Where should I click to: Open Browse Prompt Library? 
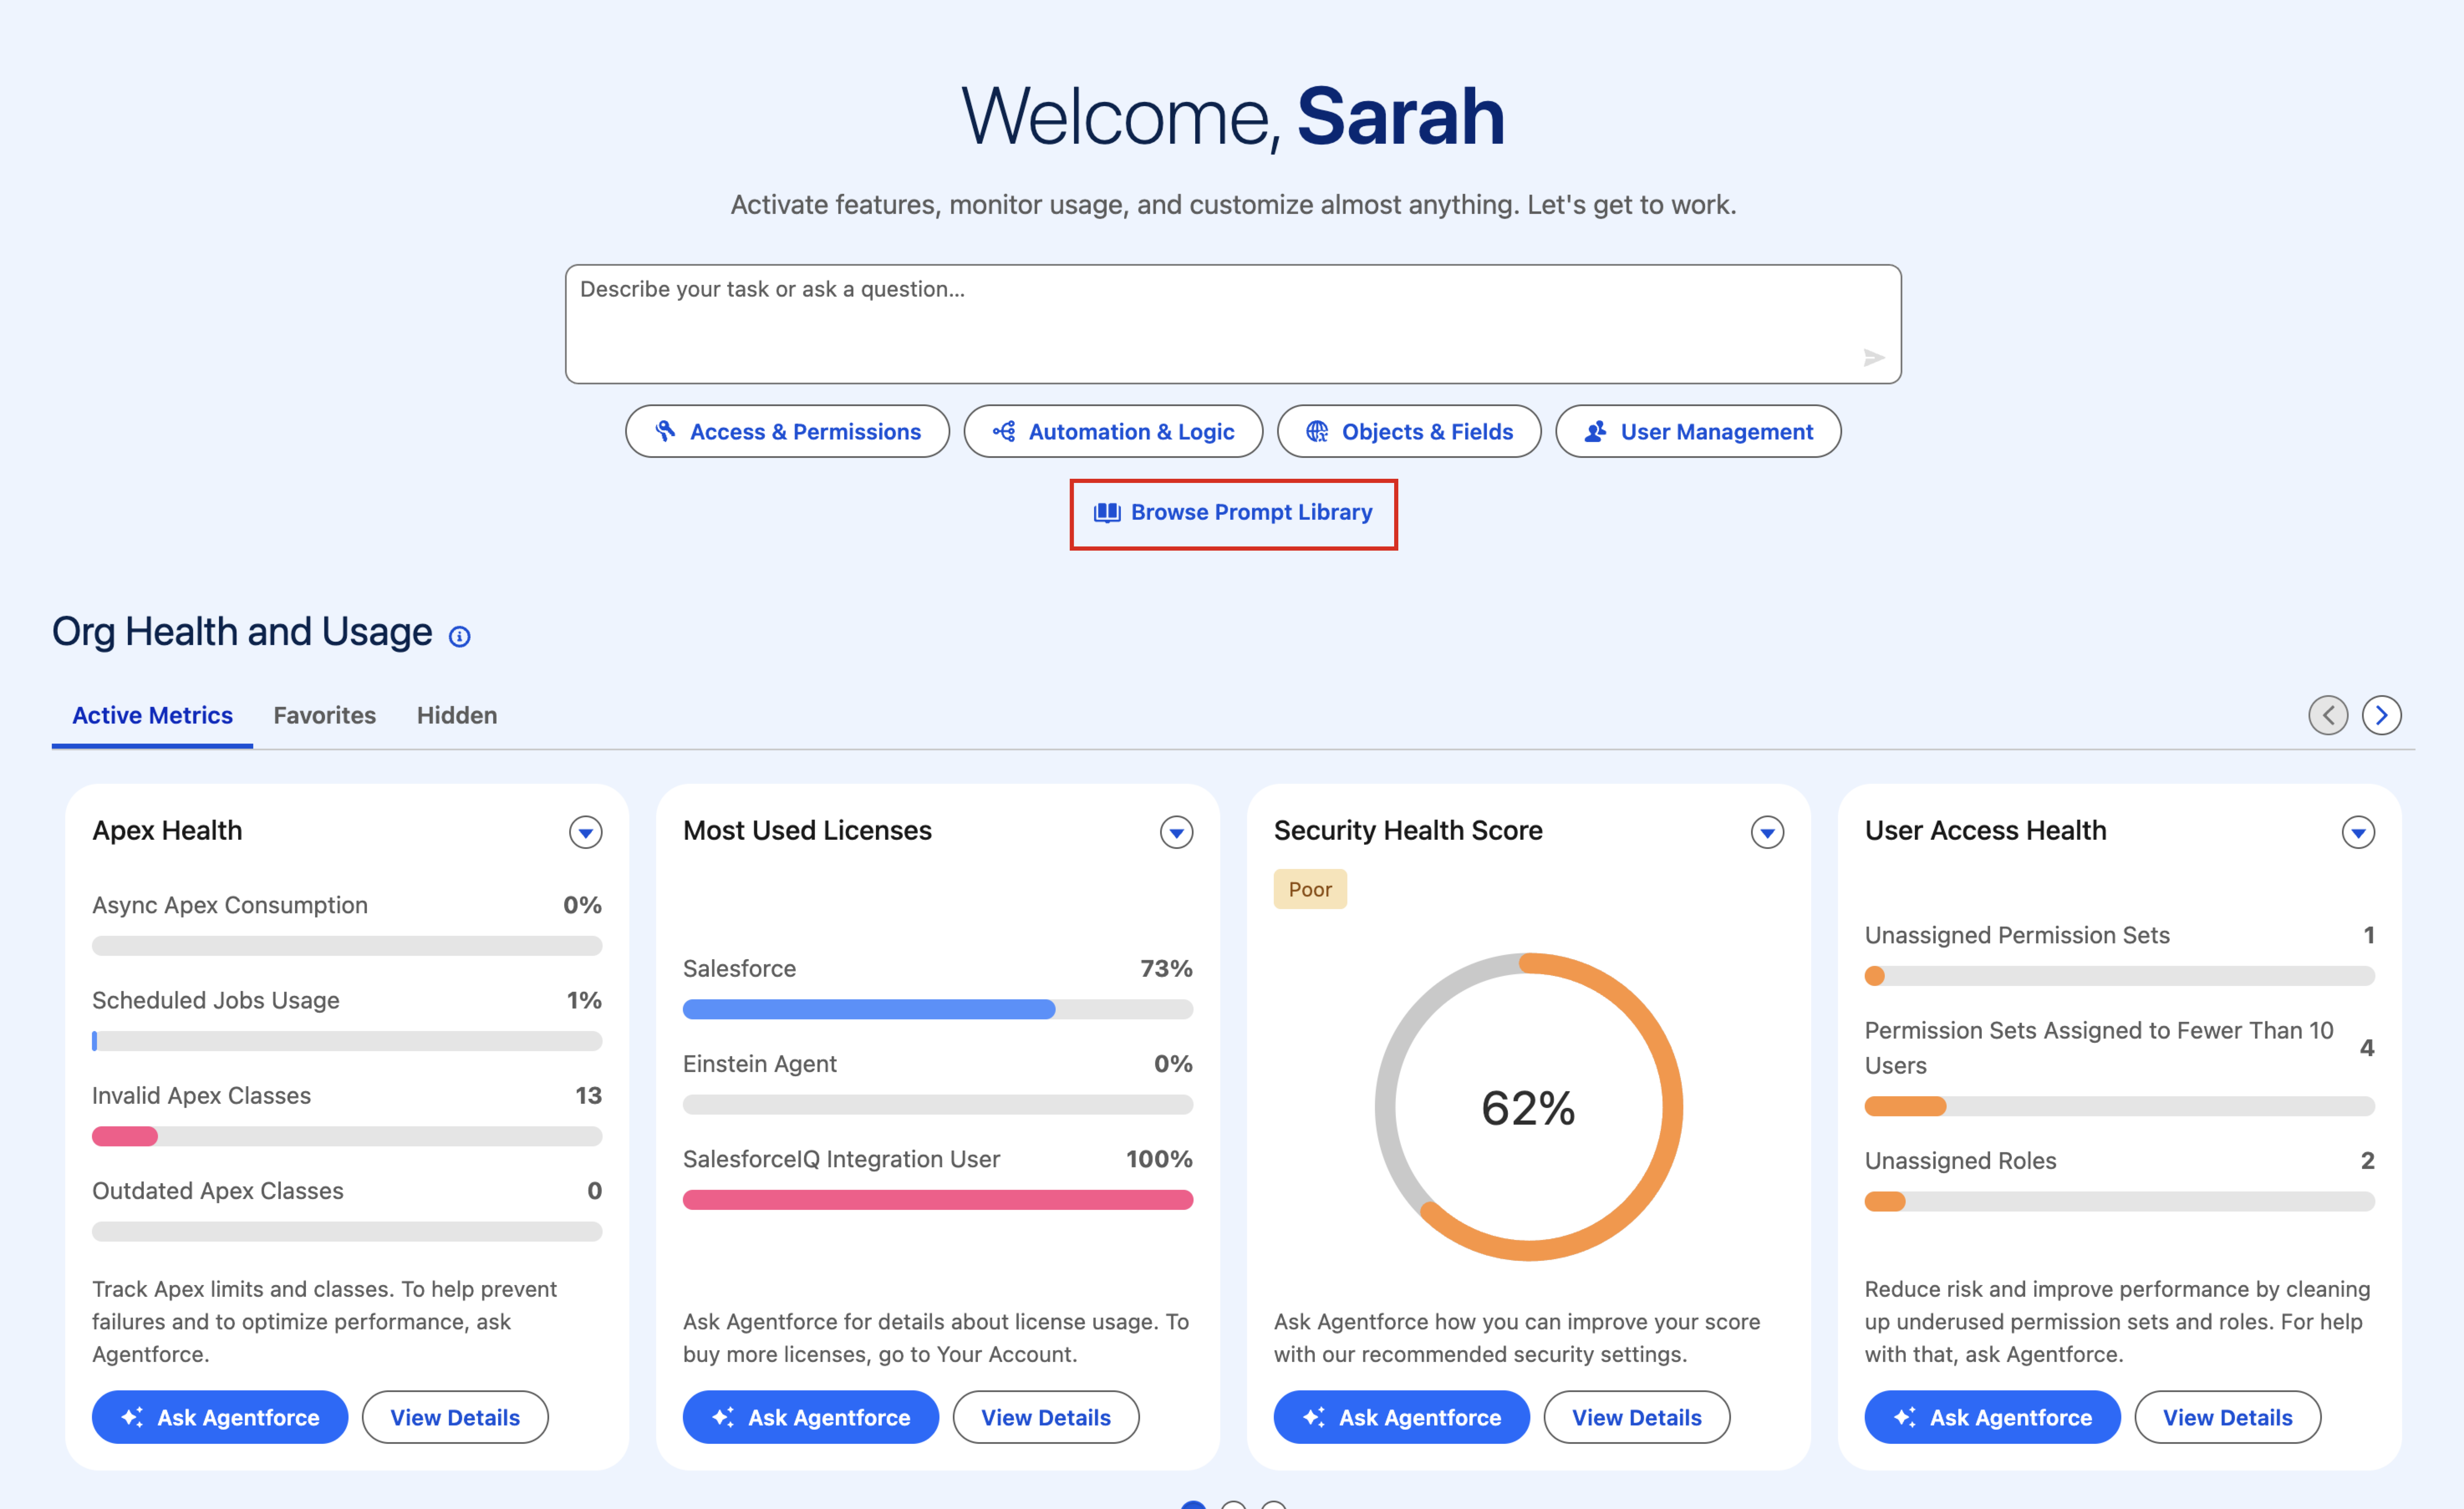pyautogui.click(x=1233, y=513)
